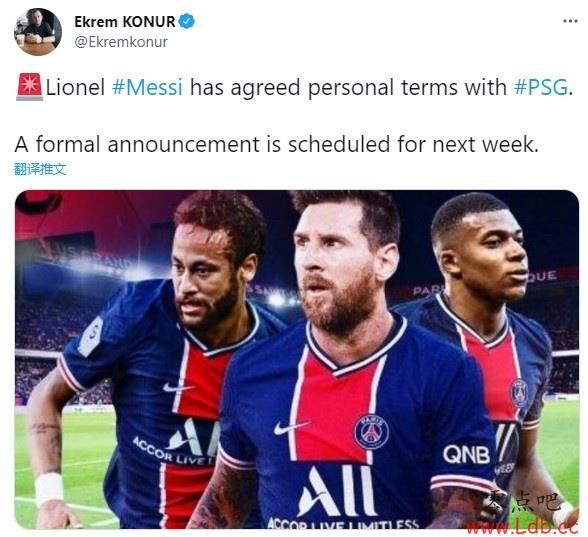Image resolution: width=588 pixels, height=537 pixels.
Task: Click the PSG crest on center jersey
Action: pyautogui.click(x=371, y=432)
